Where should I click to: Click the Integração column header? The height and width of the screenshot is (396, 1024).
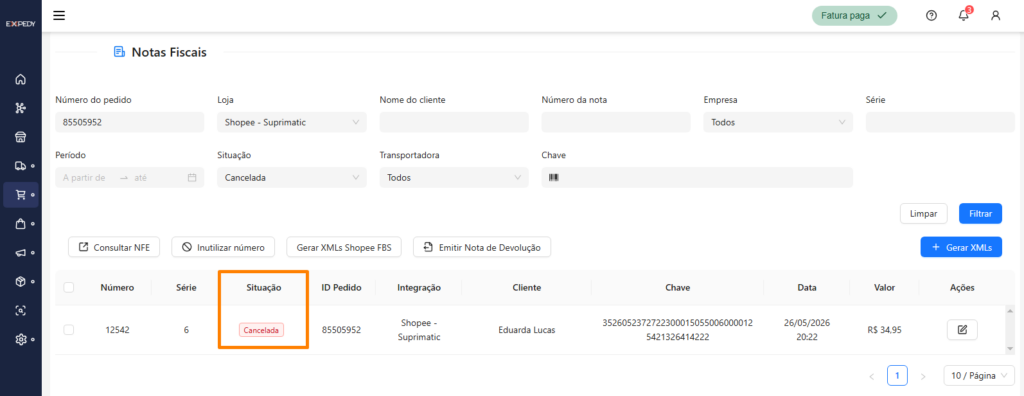419,288
